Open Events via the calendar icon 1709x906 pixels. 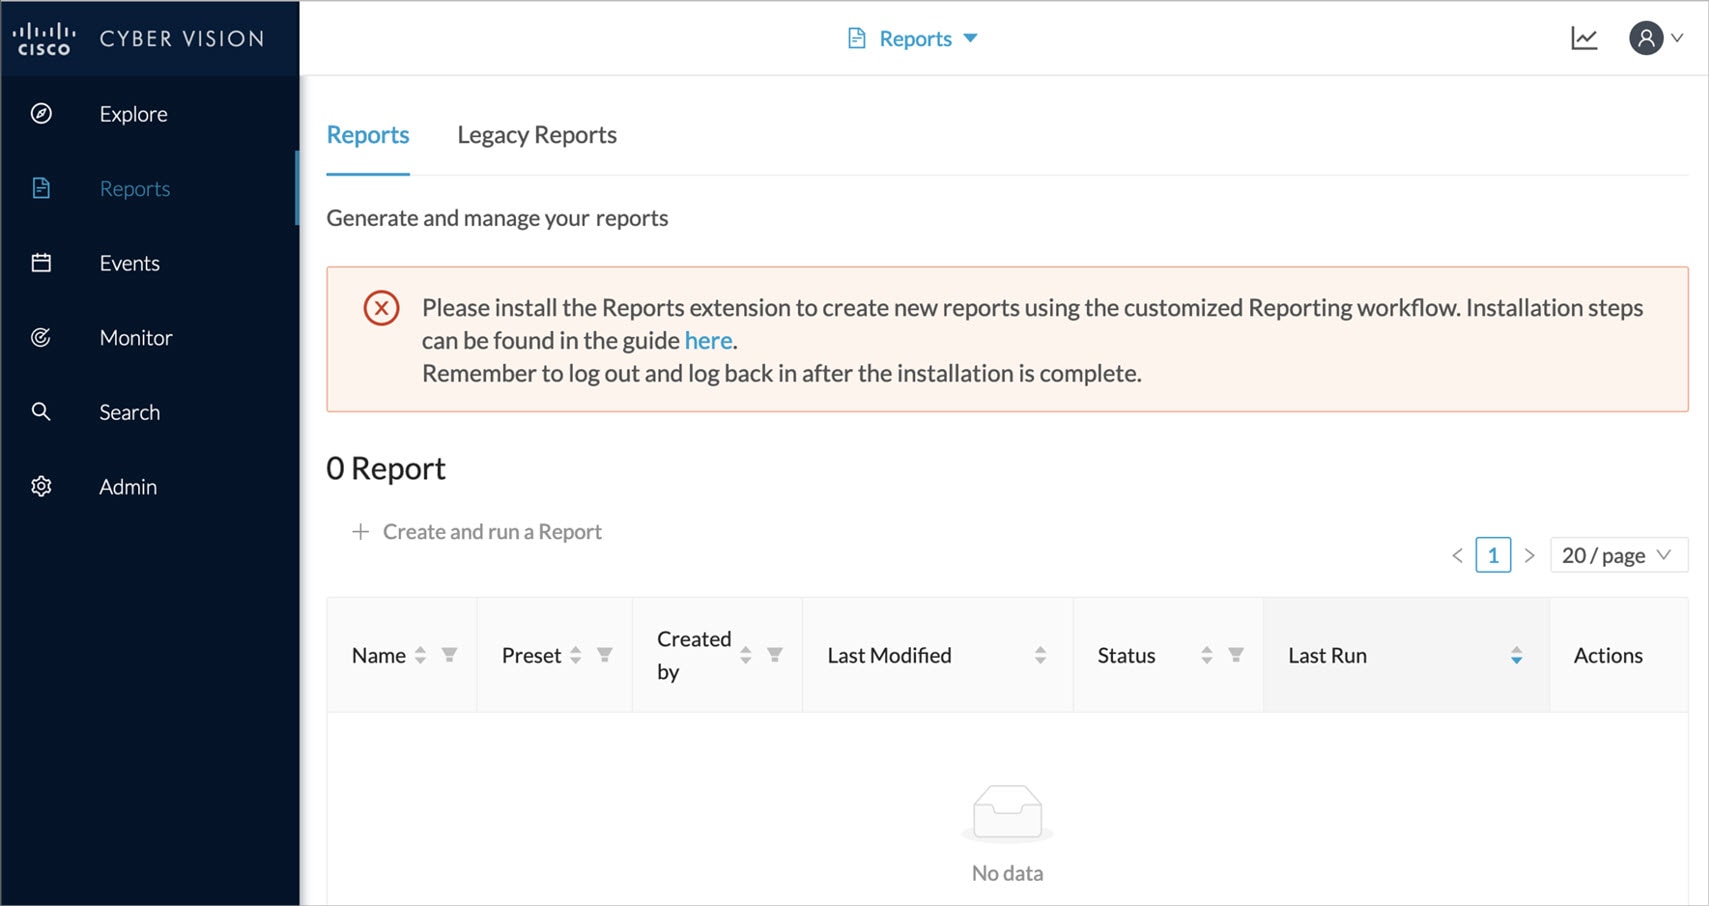[41, 262]
